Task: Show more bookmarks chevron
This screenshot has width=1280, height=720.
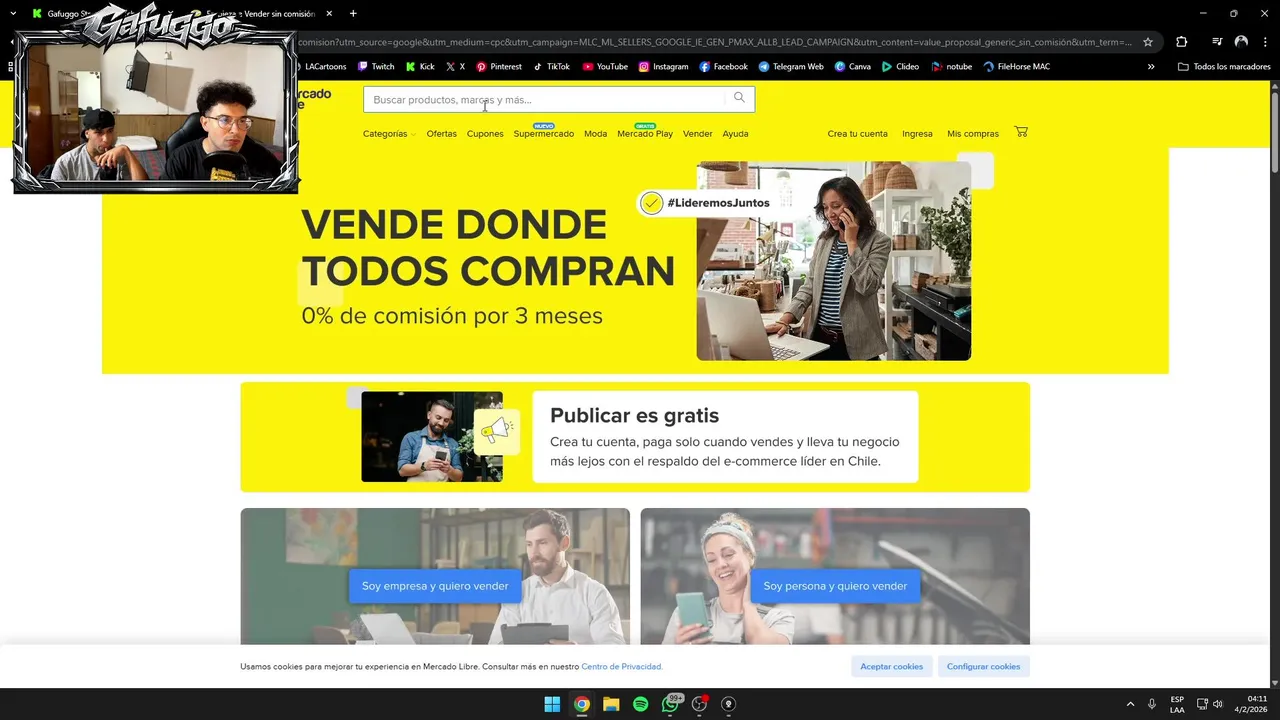Action: click(1151, 67)
